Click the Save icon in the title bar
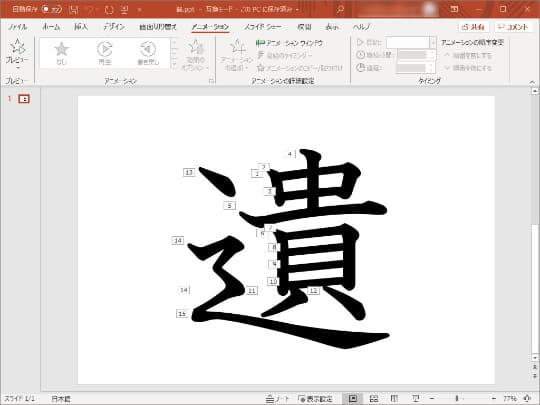 click(74, 10)
